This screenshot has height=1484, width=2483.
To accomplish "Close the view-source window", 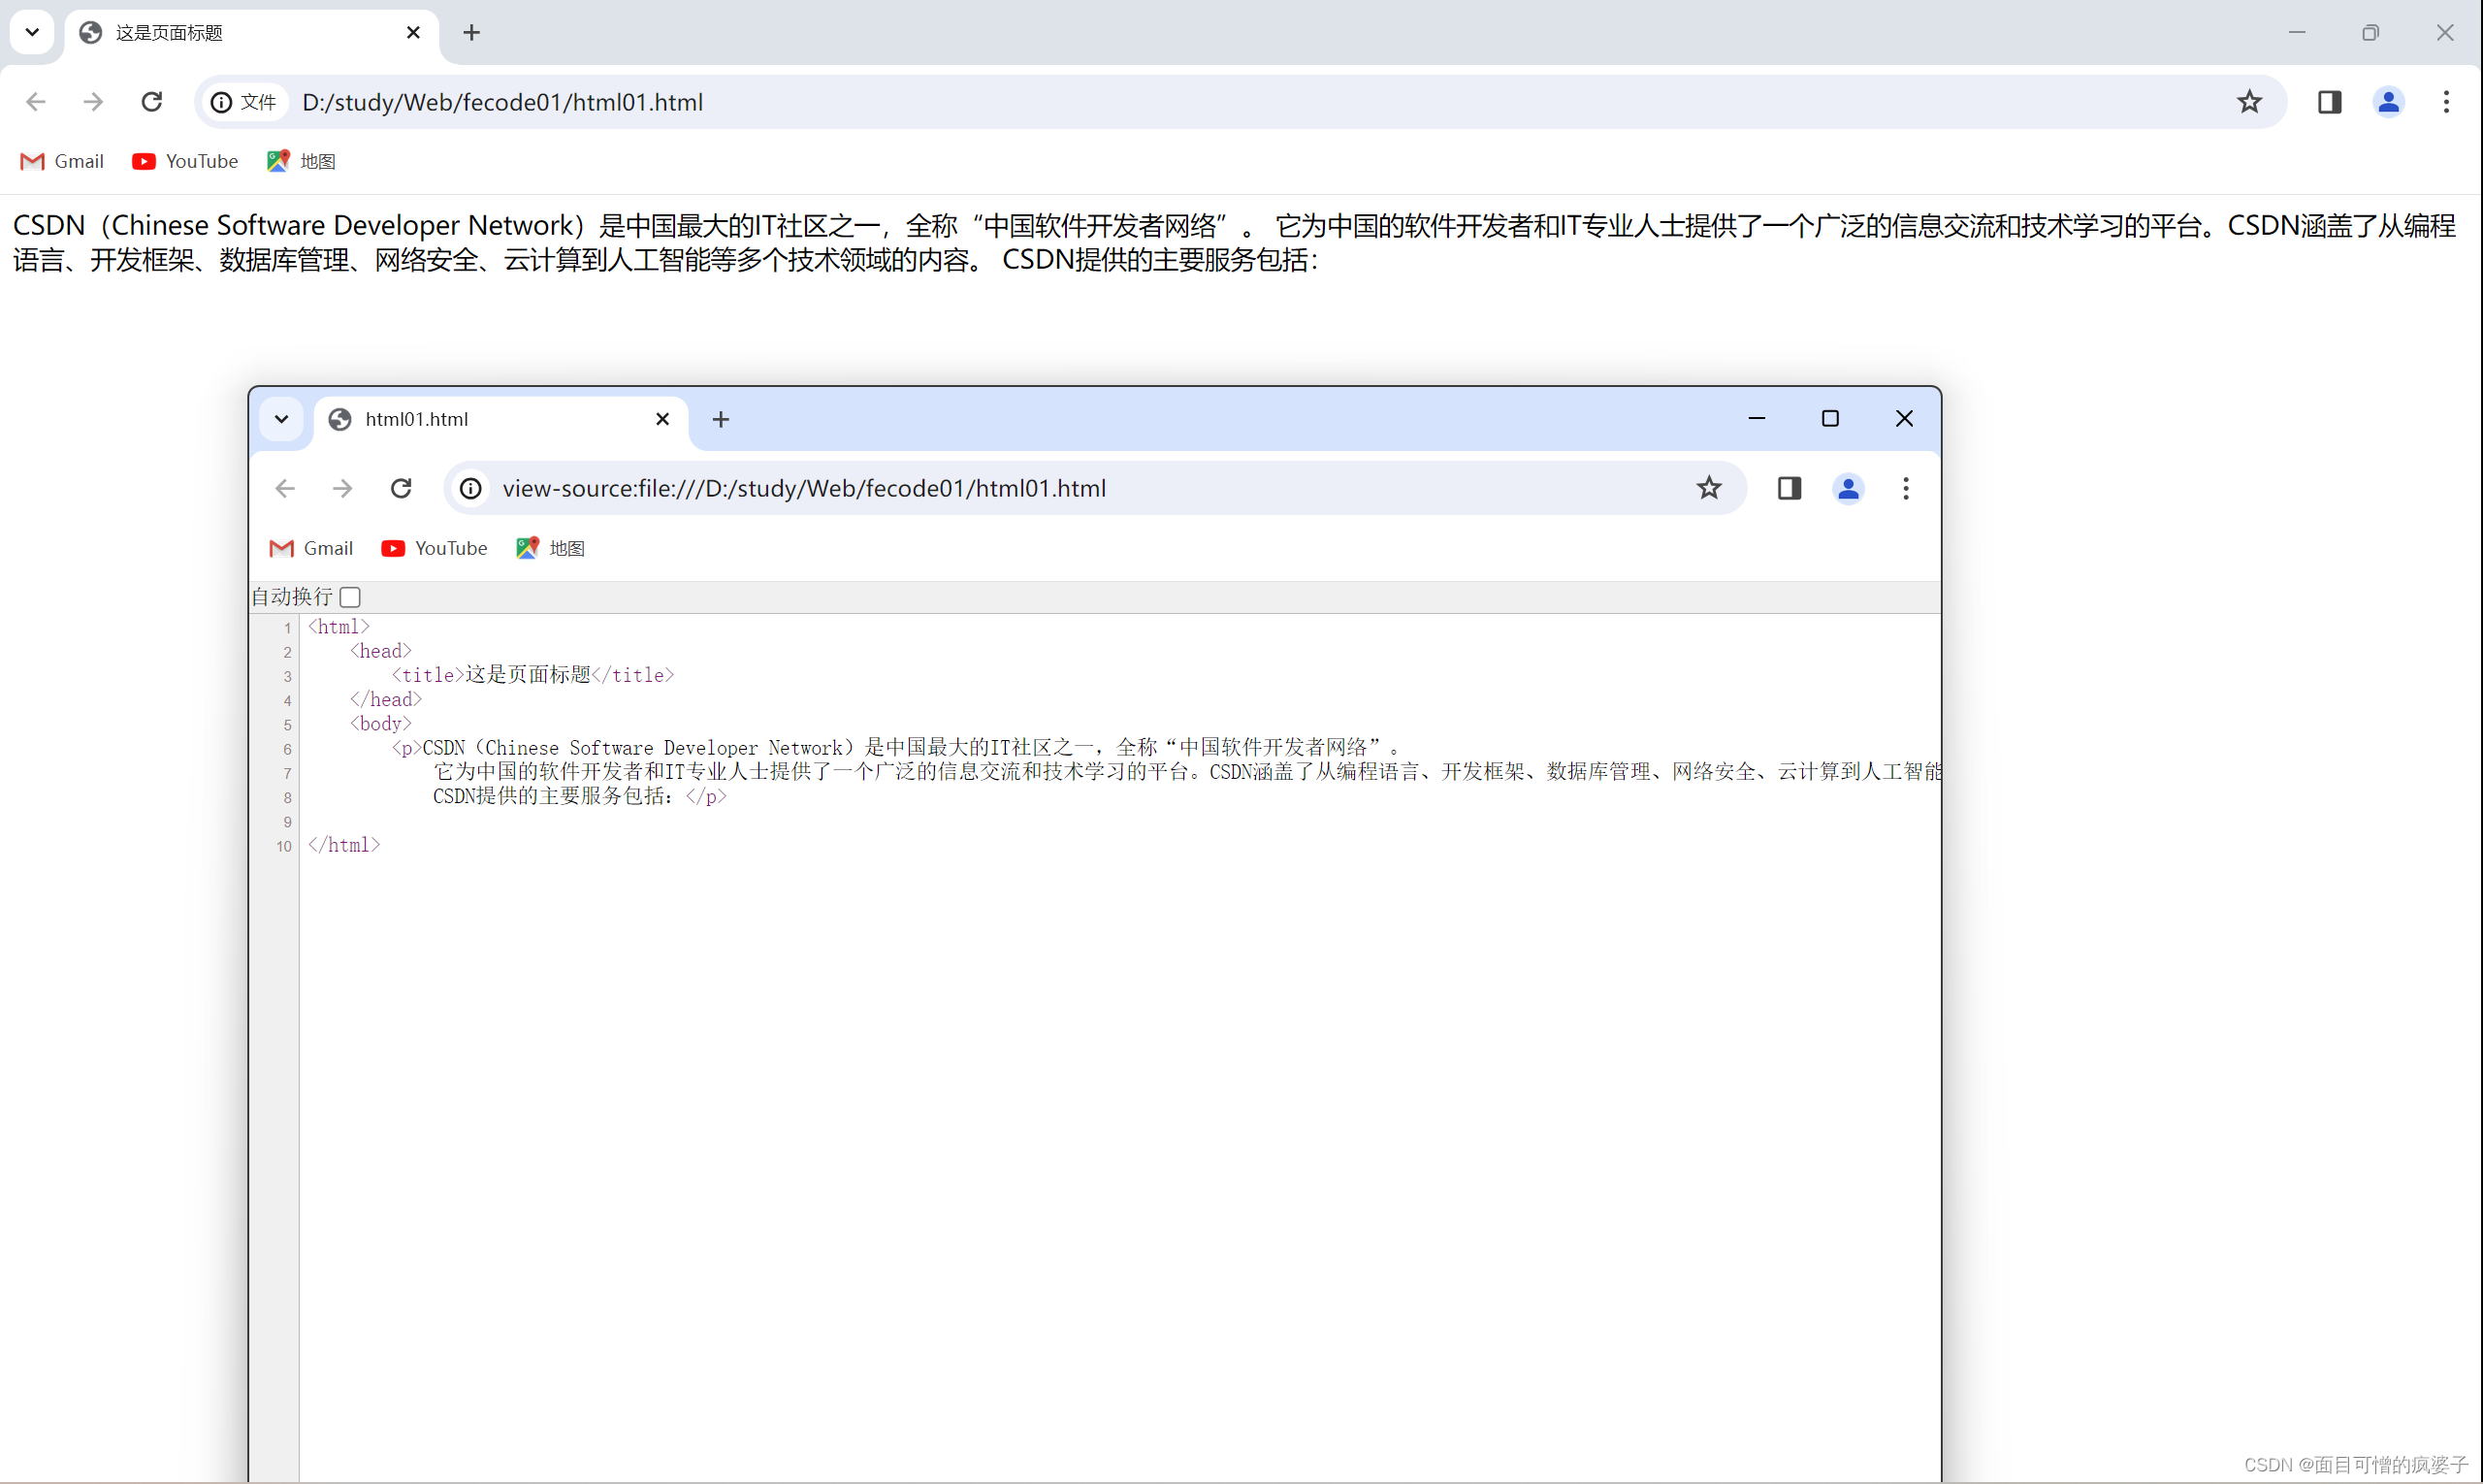I will point(1904,419).
